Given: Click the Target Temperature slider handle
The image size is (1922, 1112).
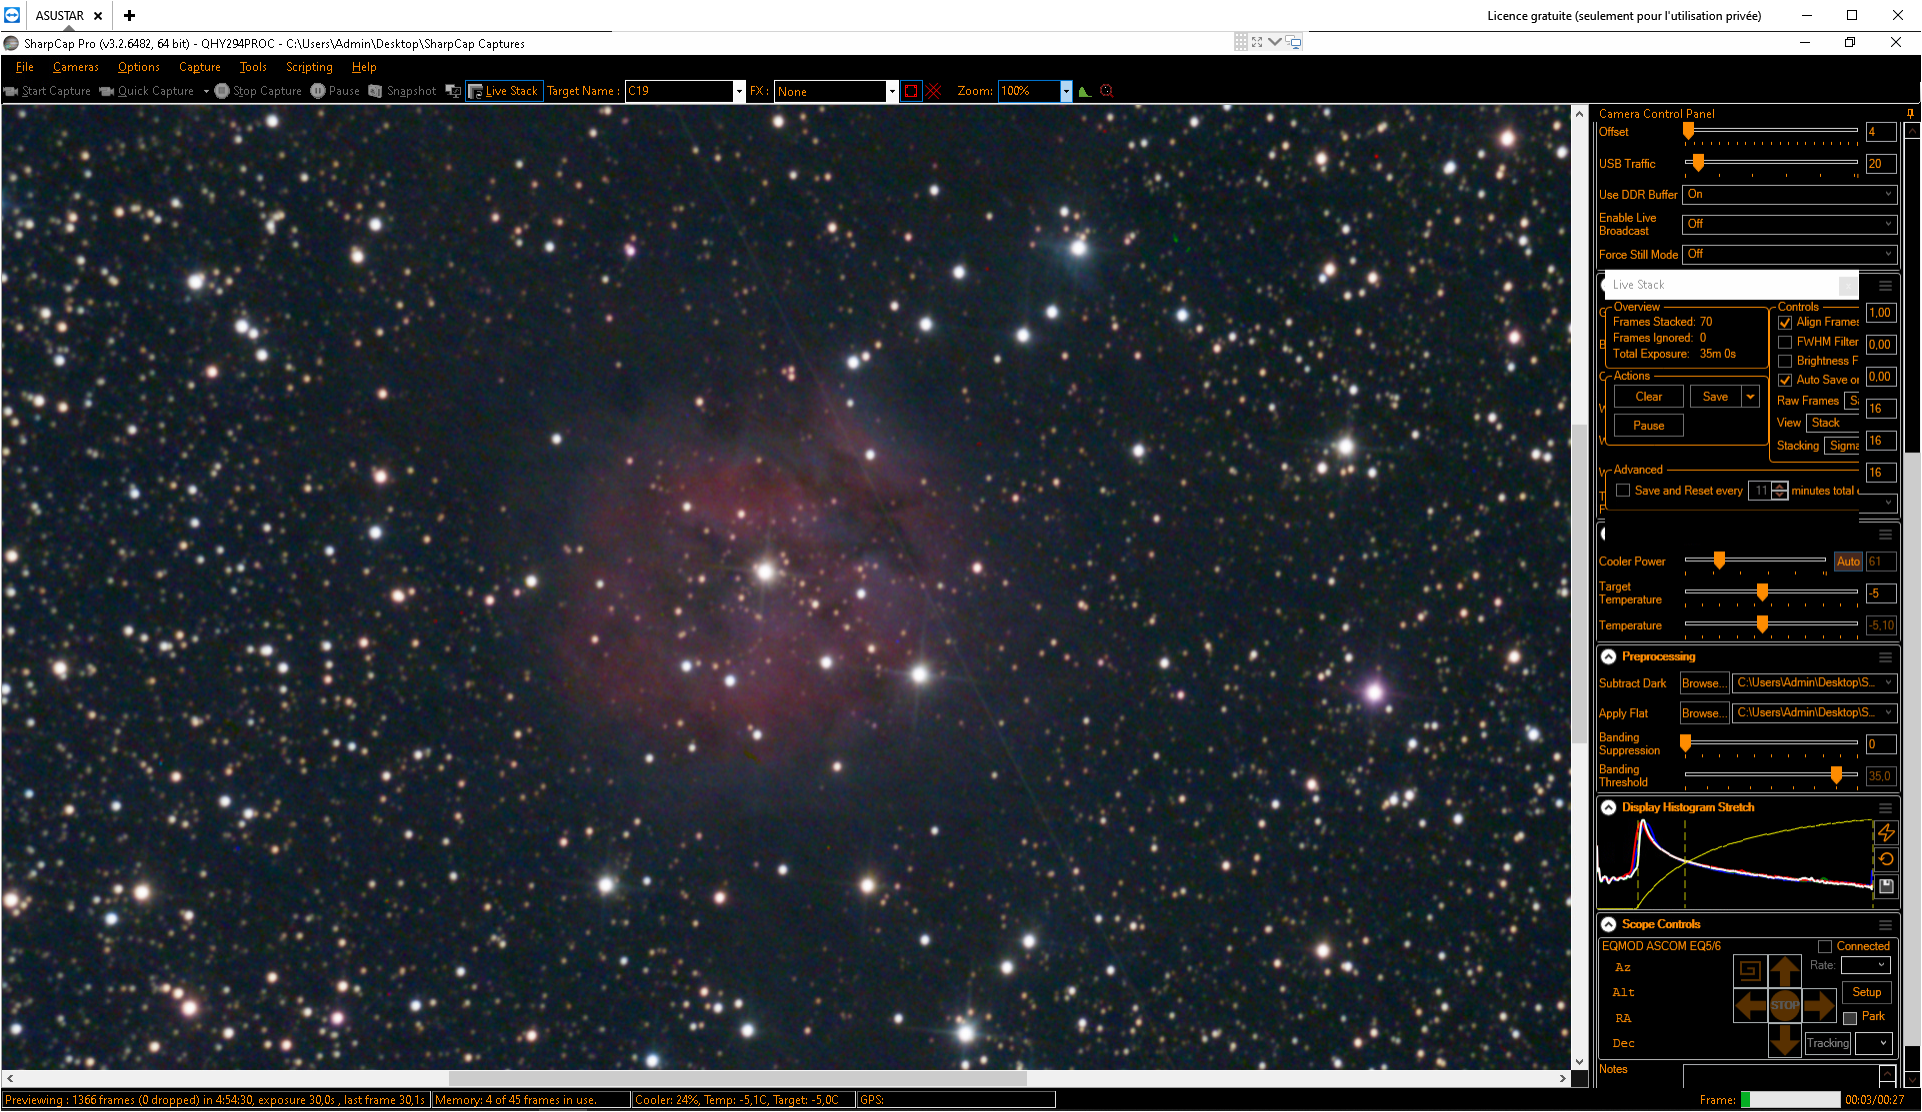Looking at the screenshot, I should 1763,593.
